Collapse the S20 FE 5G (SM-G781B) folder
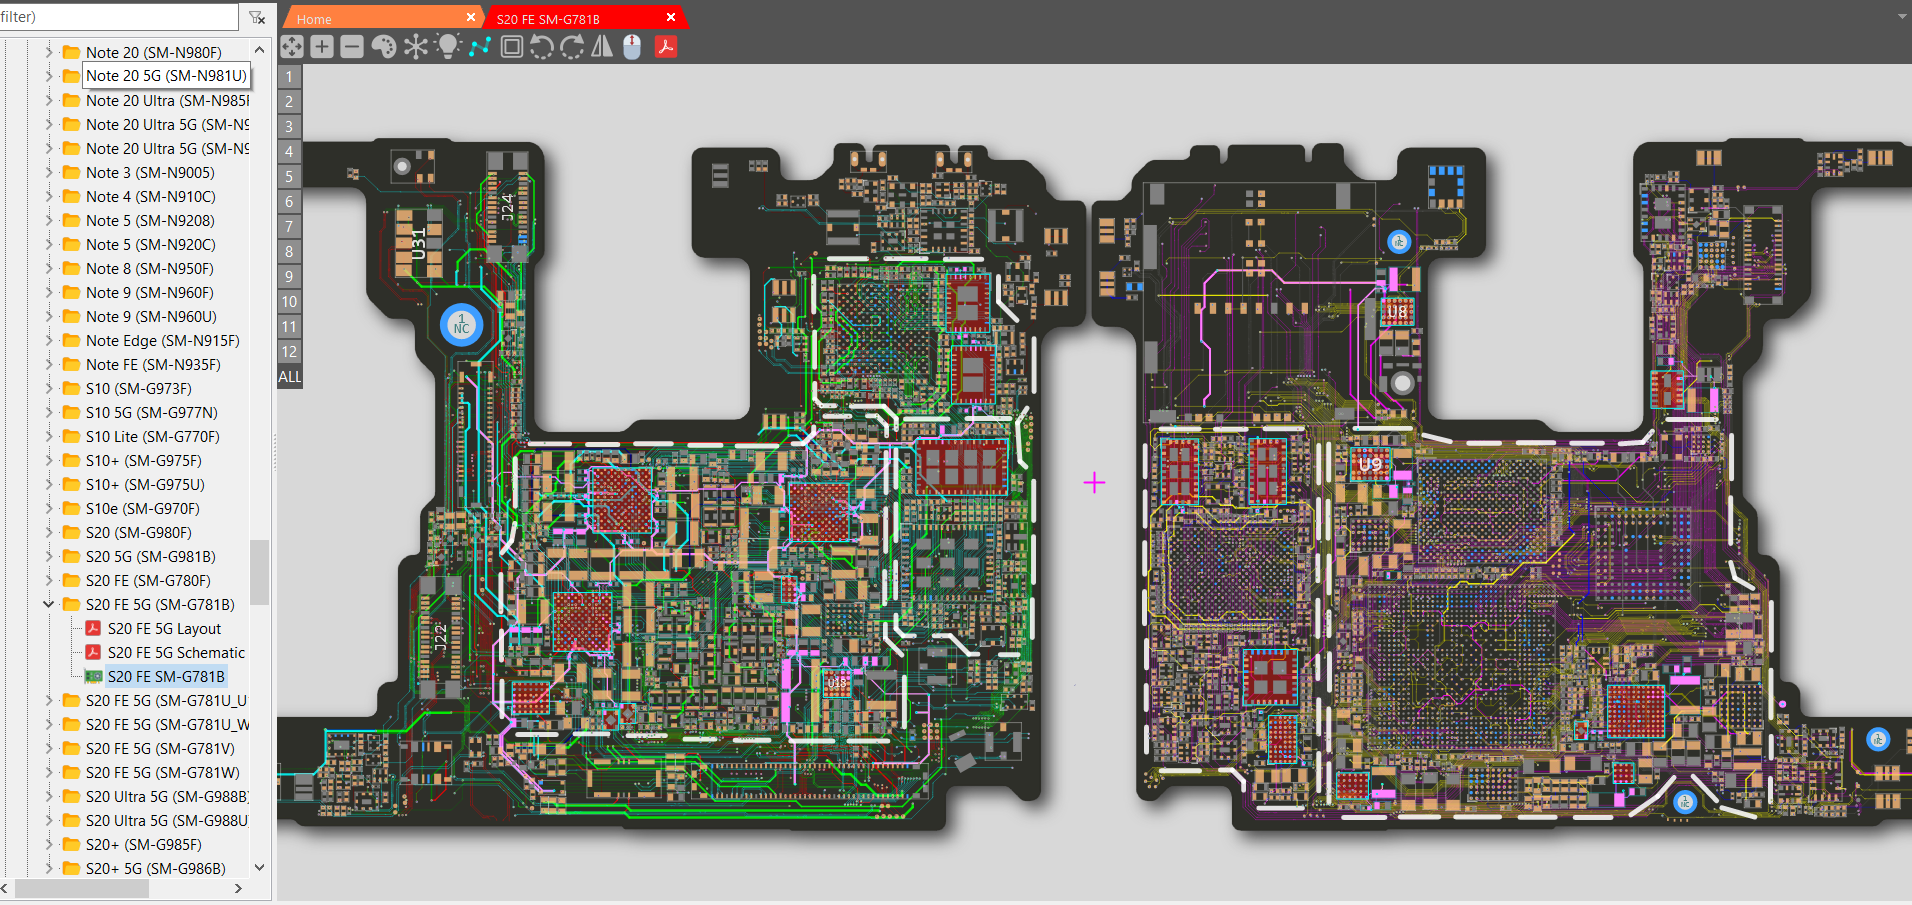Screen dimensions: 1912x905 coord(48,604)
